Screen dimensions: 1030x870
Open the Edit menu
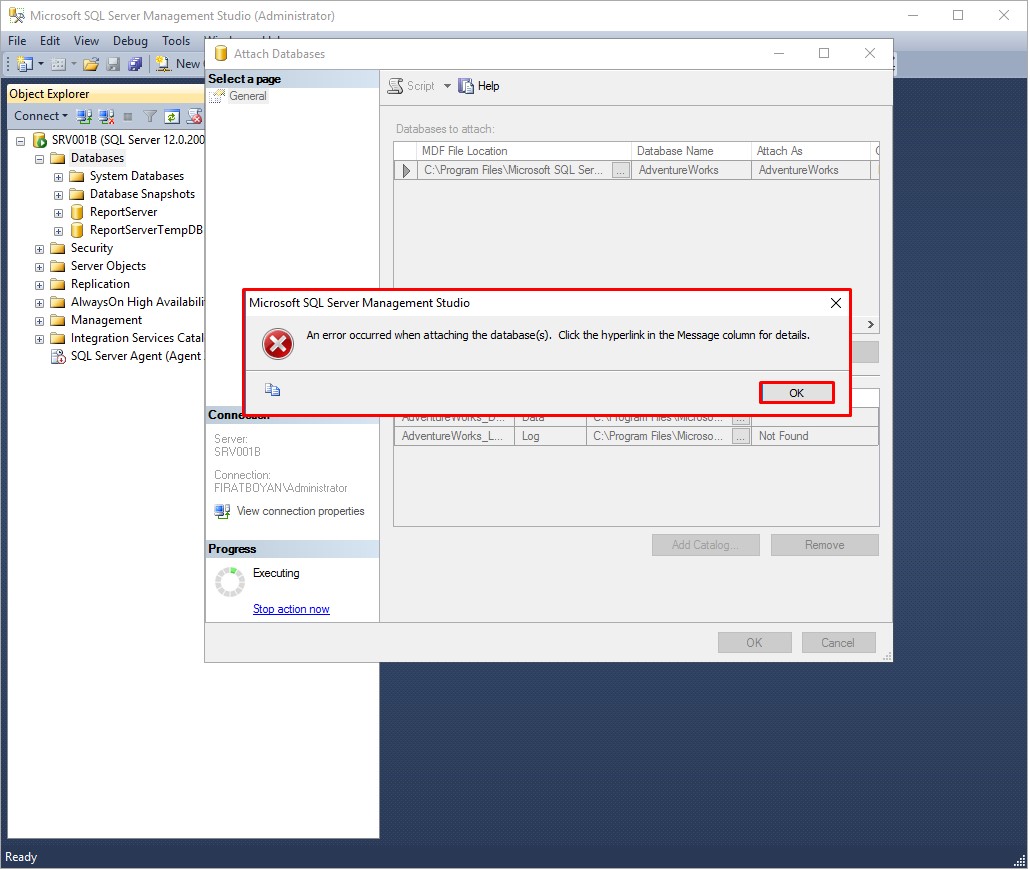point(50,41)
